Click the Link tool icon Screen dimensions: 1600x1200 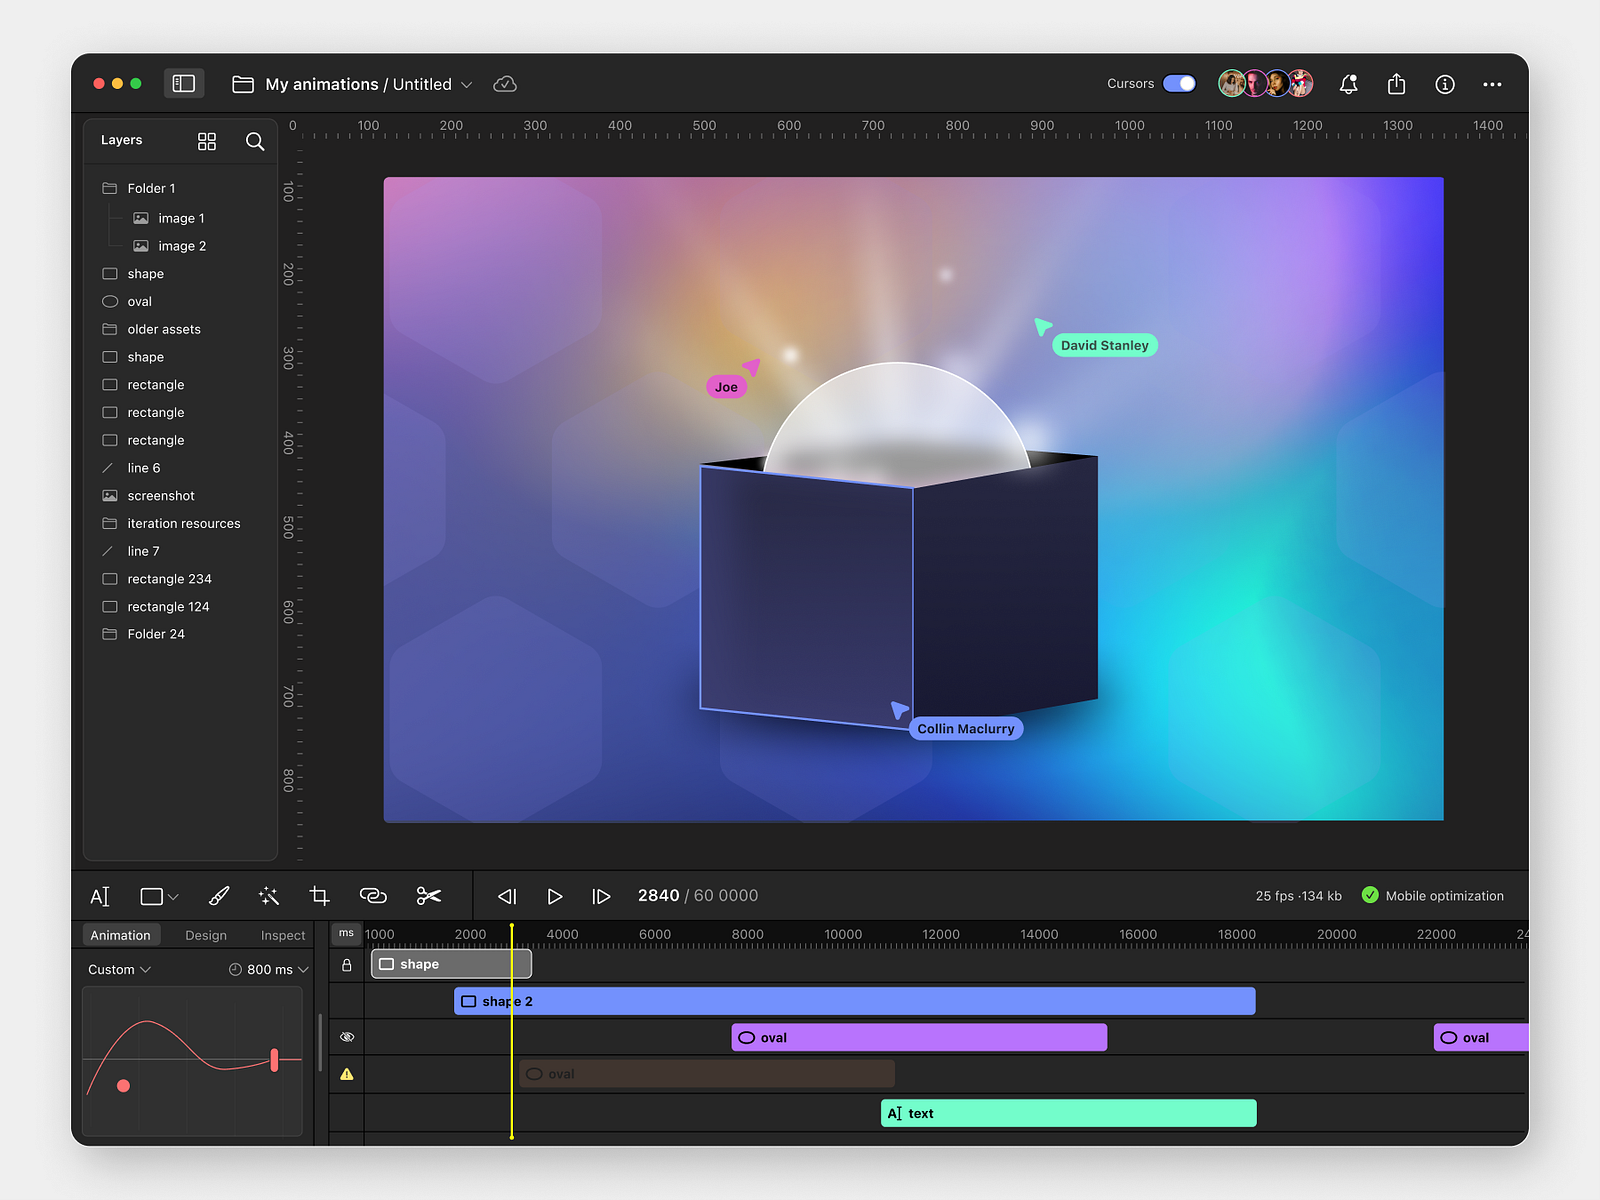click(x=373, y=896)
